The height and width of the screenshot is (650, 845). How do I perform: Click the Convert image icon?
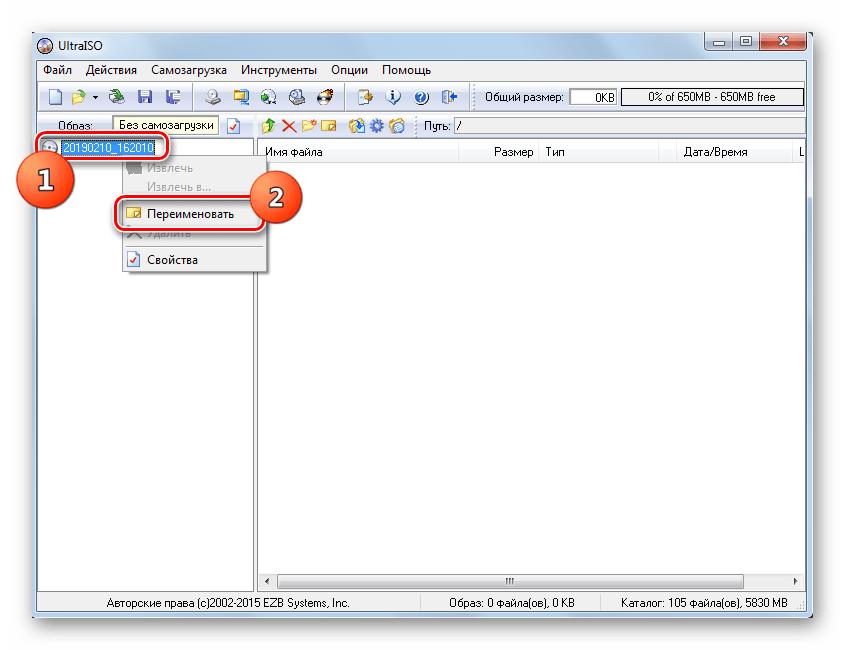[240, 97]
